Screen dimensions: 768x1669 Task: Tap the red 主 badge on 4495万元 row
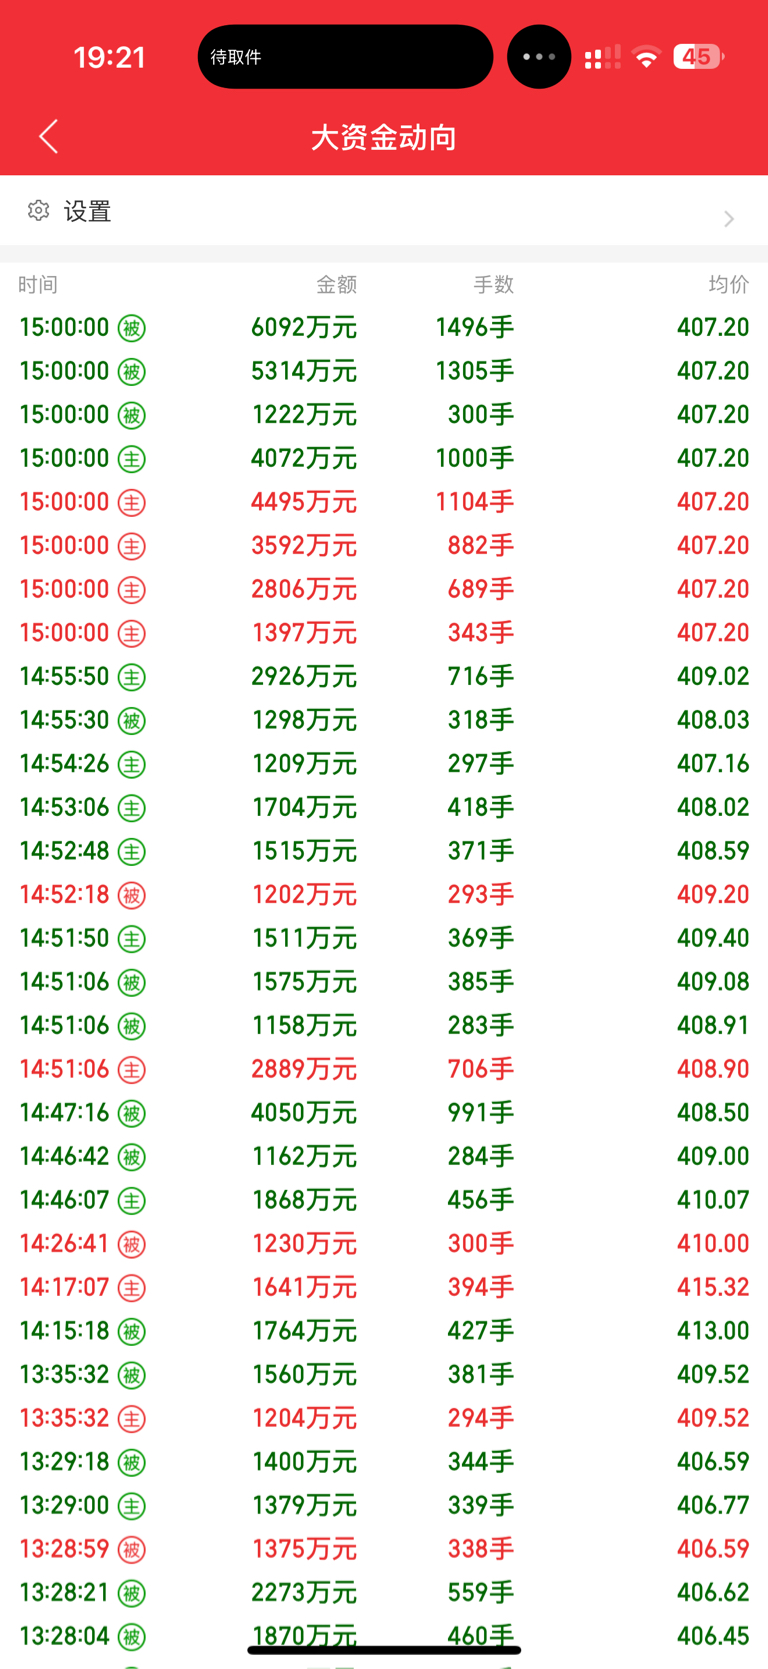click(132, 502)
